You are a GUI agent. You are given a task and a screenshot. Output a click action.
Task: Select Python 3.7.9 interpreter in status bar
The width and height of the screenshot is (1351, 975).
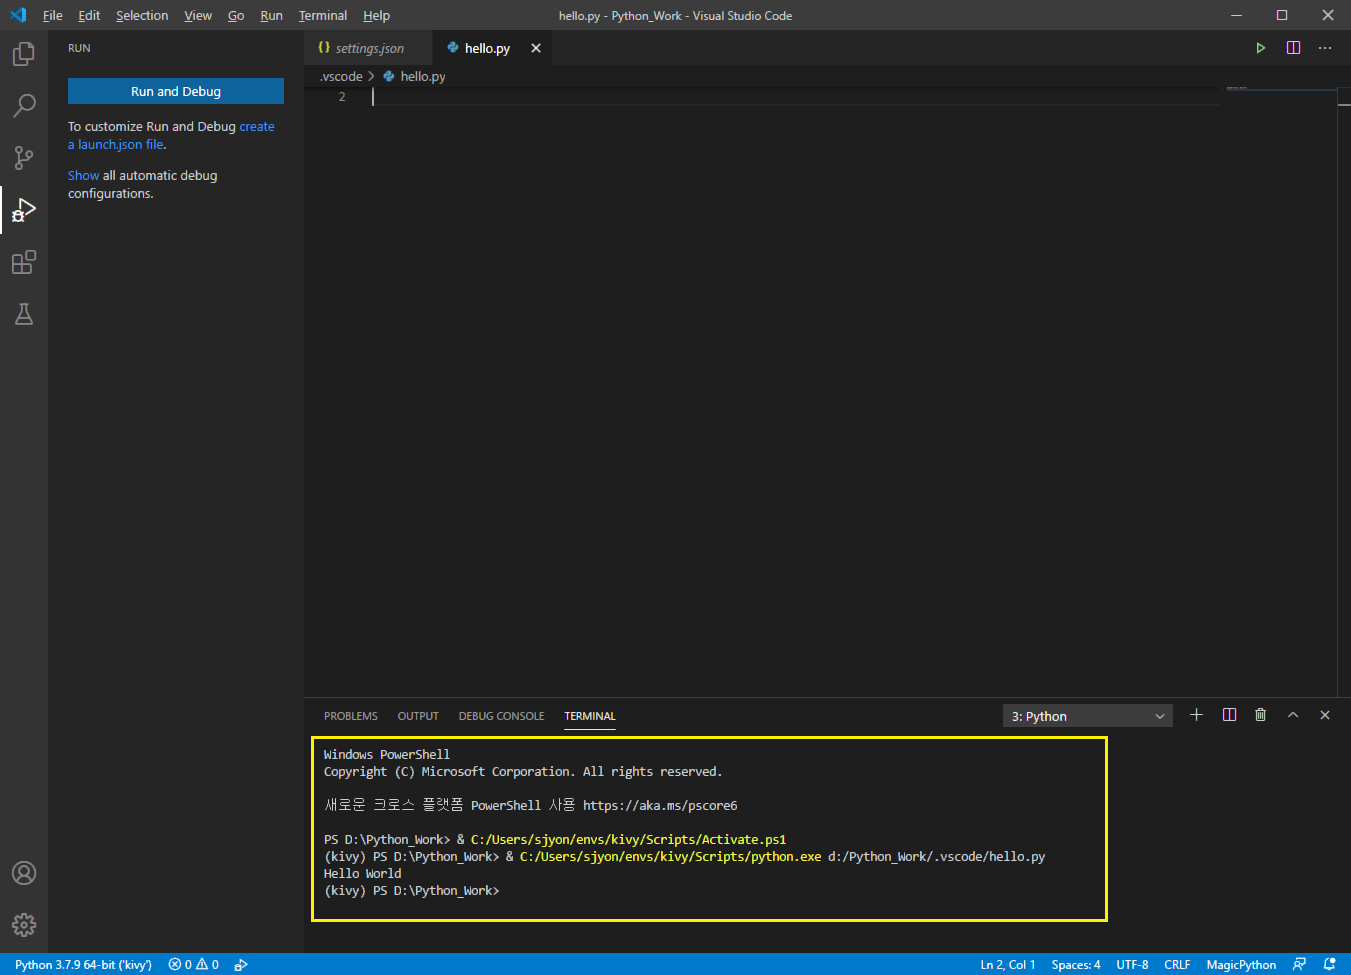coord(83,964)
